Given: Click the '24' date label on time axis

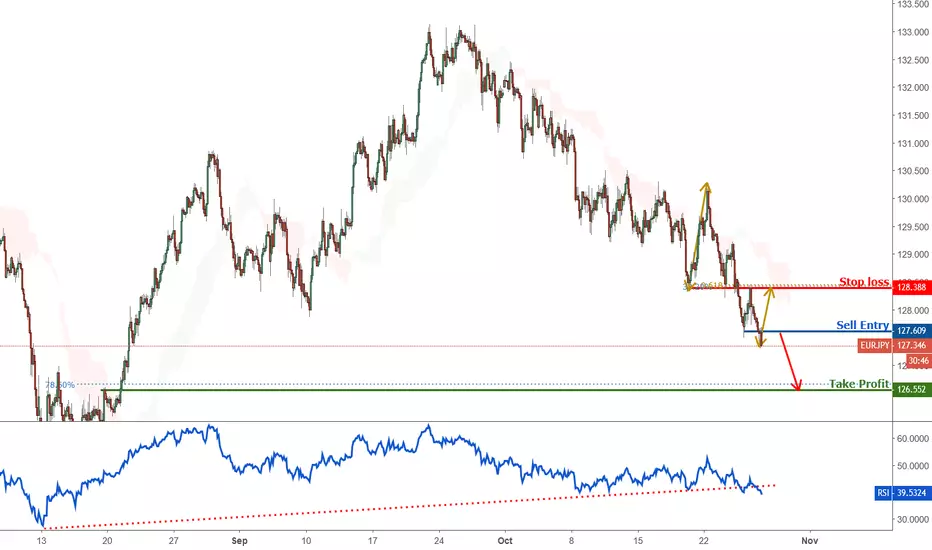Looking at the screenshot, I should (x=439, y=540).
